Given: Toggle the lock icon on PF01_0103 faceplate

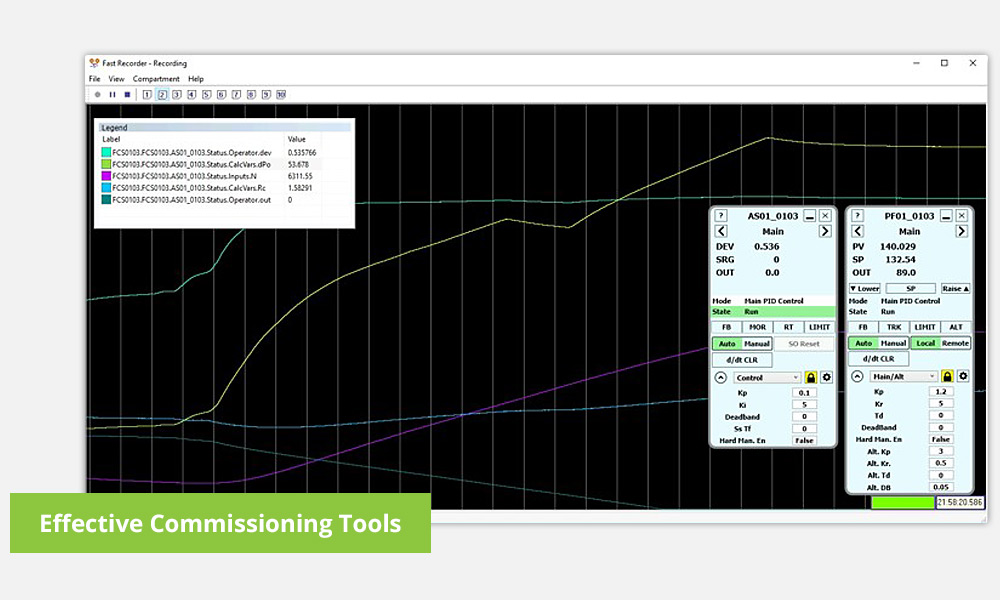Looking at the screenshot, I should point(947,376).
